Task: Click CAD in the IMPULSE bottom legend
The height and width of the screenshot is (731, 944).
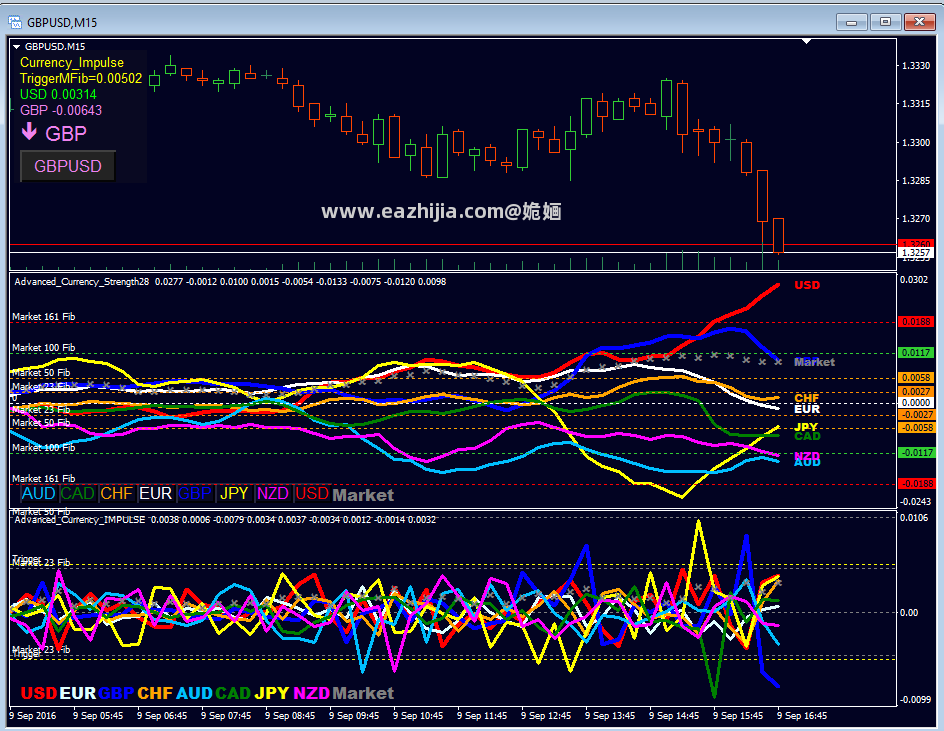Action: [233, 693]
